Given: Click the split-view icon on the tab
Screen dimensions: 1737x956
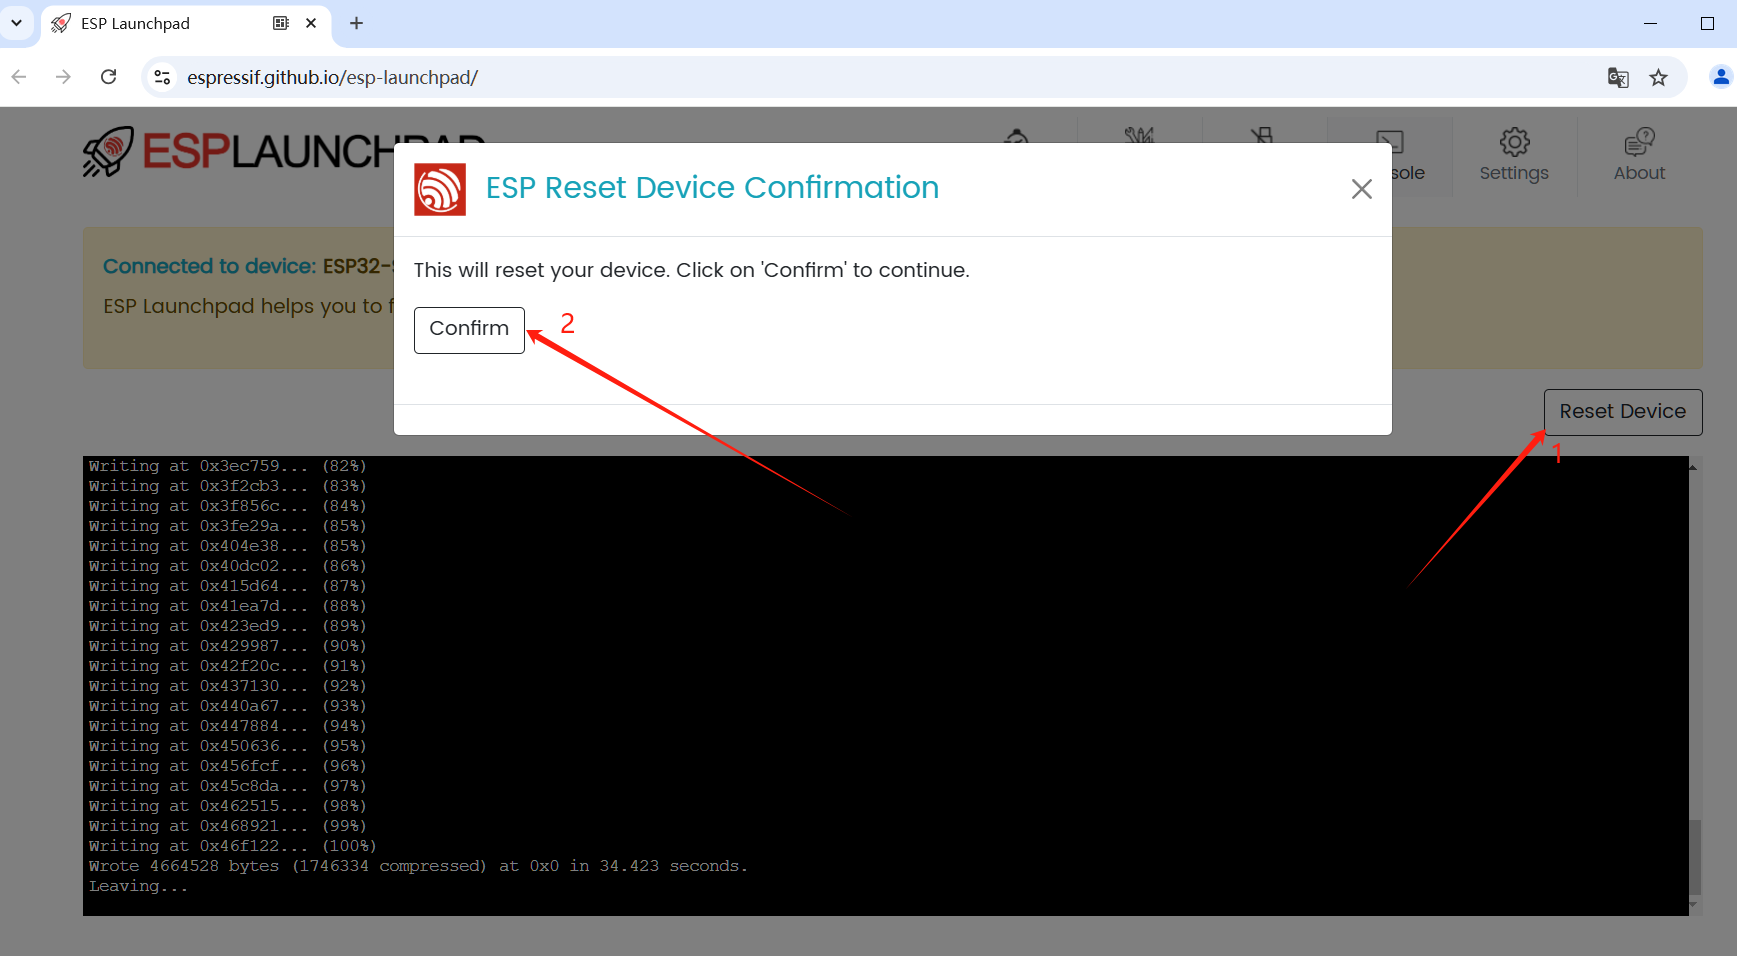Looking at the screenshot, I should click(x=281, y=23).
